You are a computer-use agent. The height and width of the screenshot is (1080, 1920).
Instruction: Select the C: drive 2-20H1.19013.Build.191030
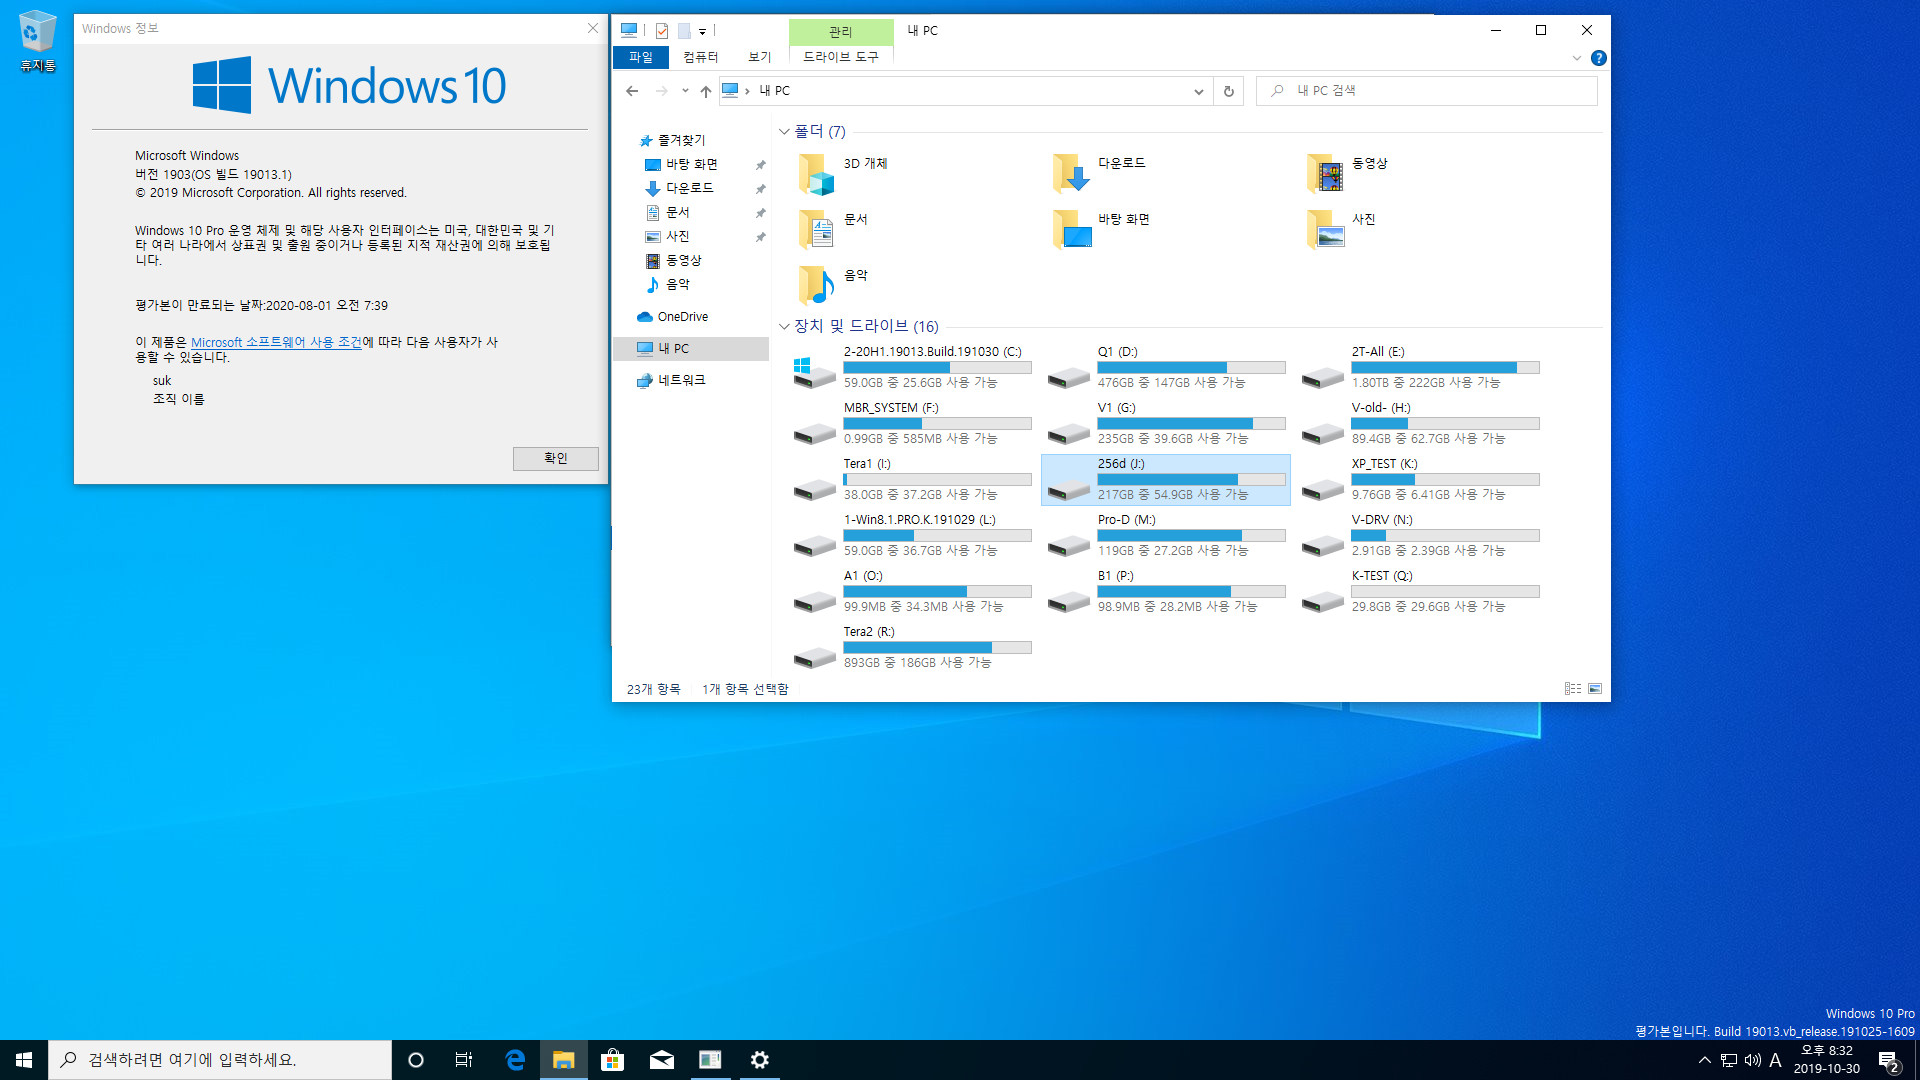(x=912, y=367)
